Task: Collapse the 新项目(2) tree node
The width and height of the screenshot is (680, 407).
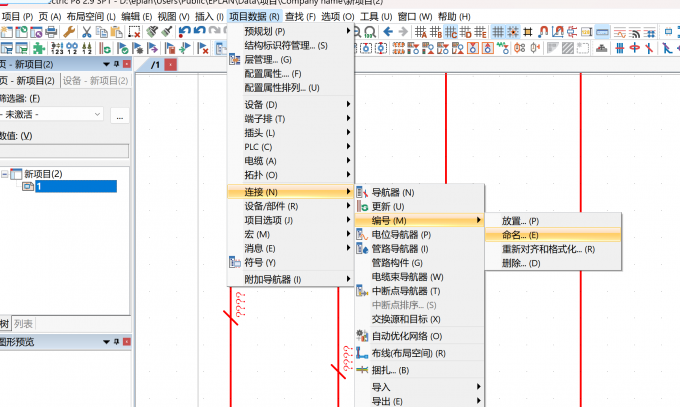Action: 4,174
